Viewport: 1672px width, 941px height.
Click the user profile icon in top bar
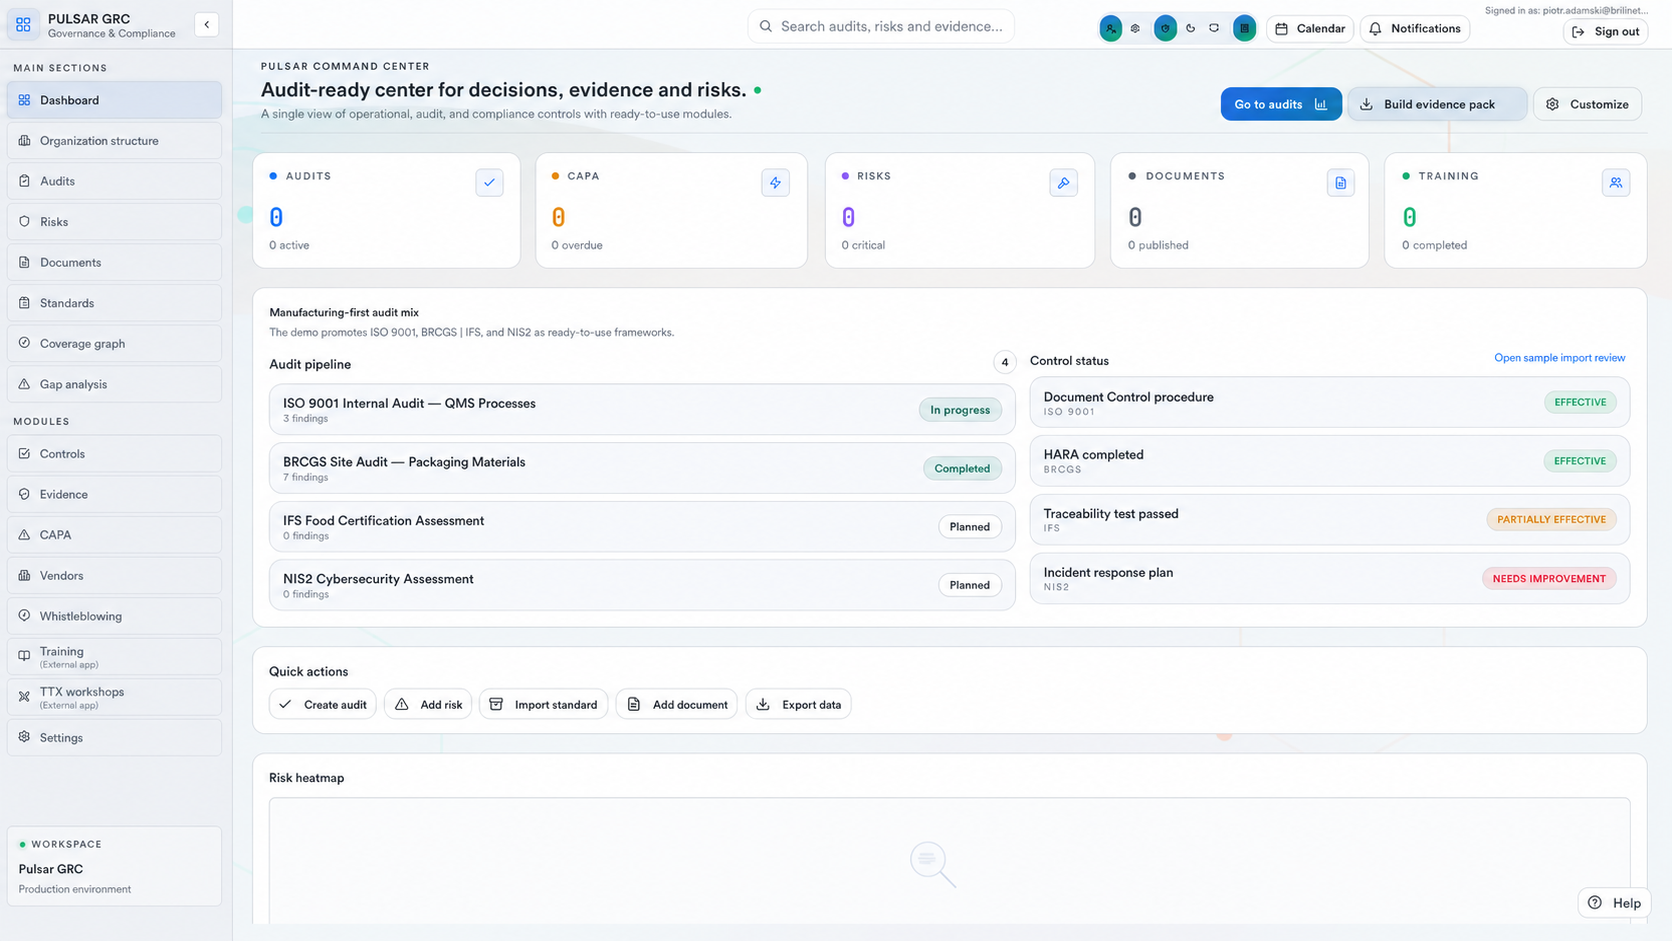[x=1110, y=28]
